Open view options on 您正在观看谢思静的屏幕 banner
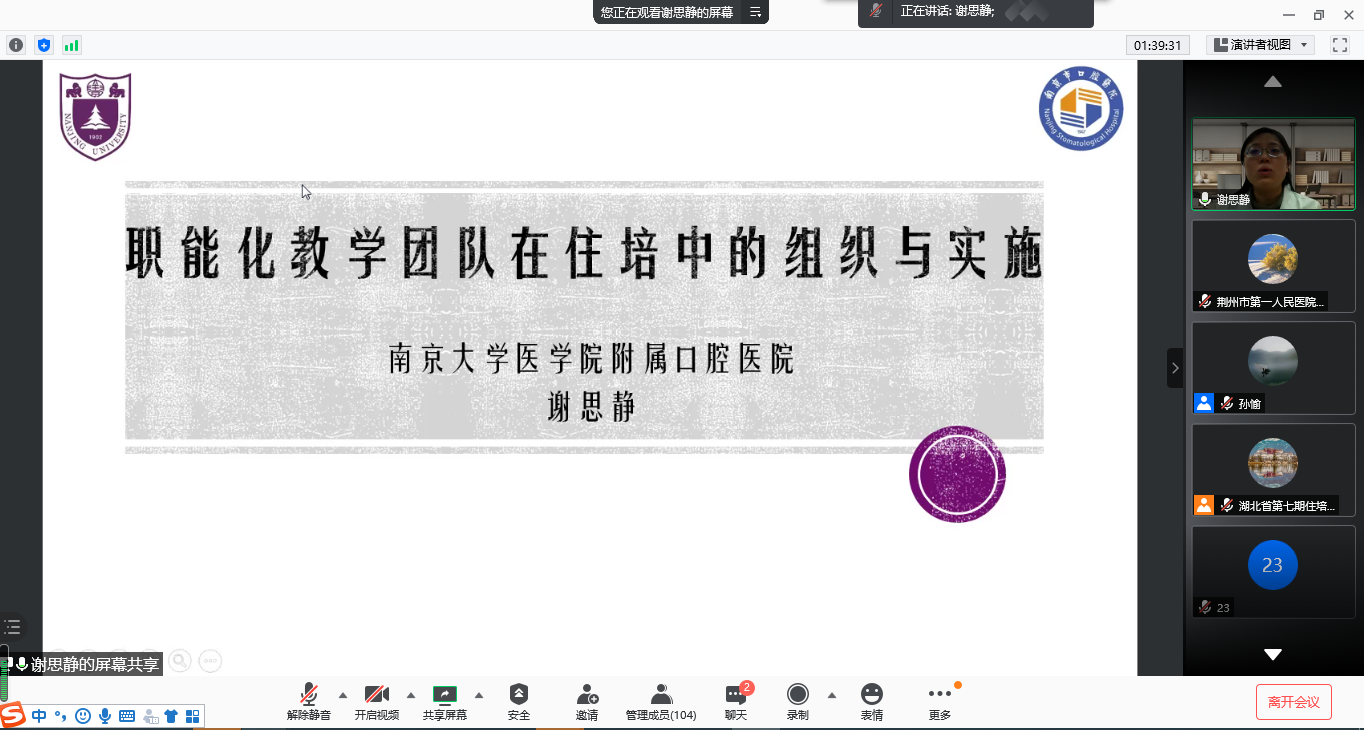The height and width of the screenshot is (730, 1364). pos(756,12)
